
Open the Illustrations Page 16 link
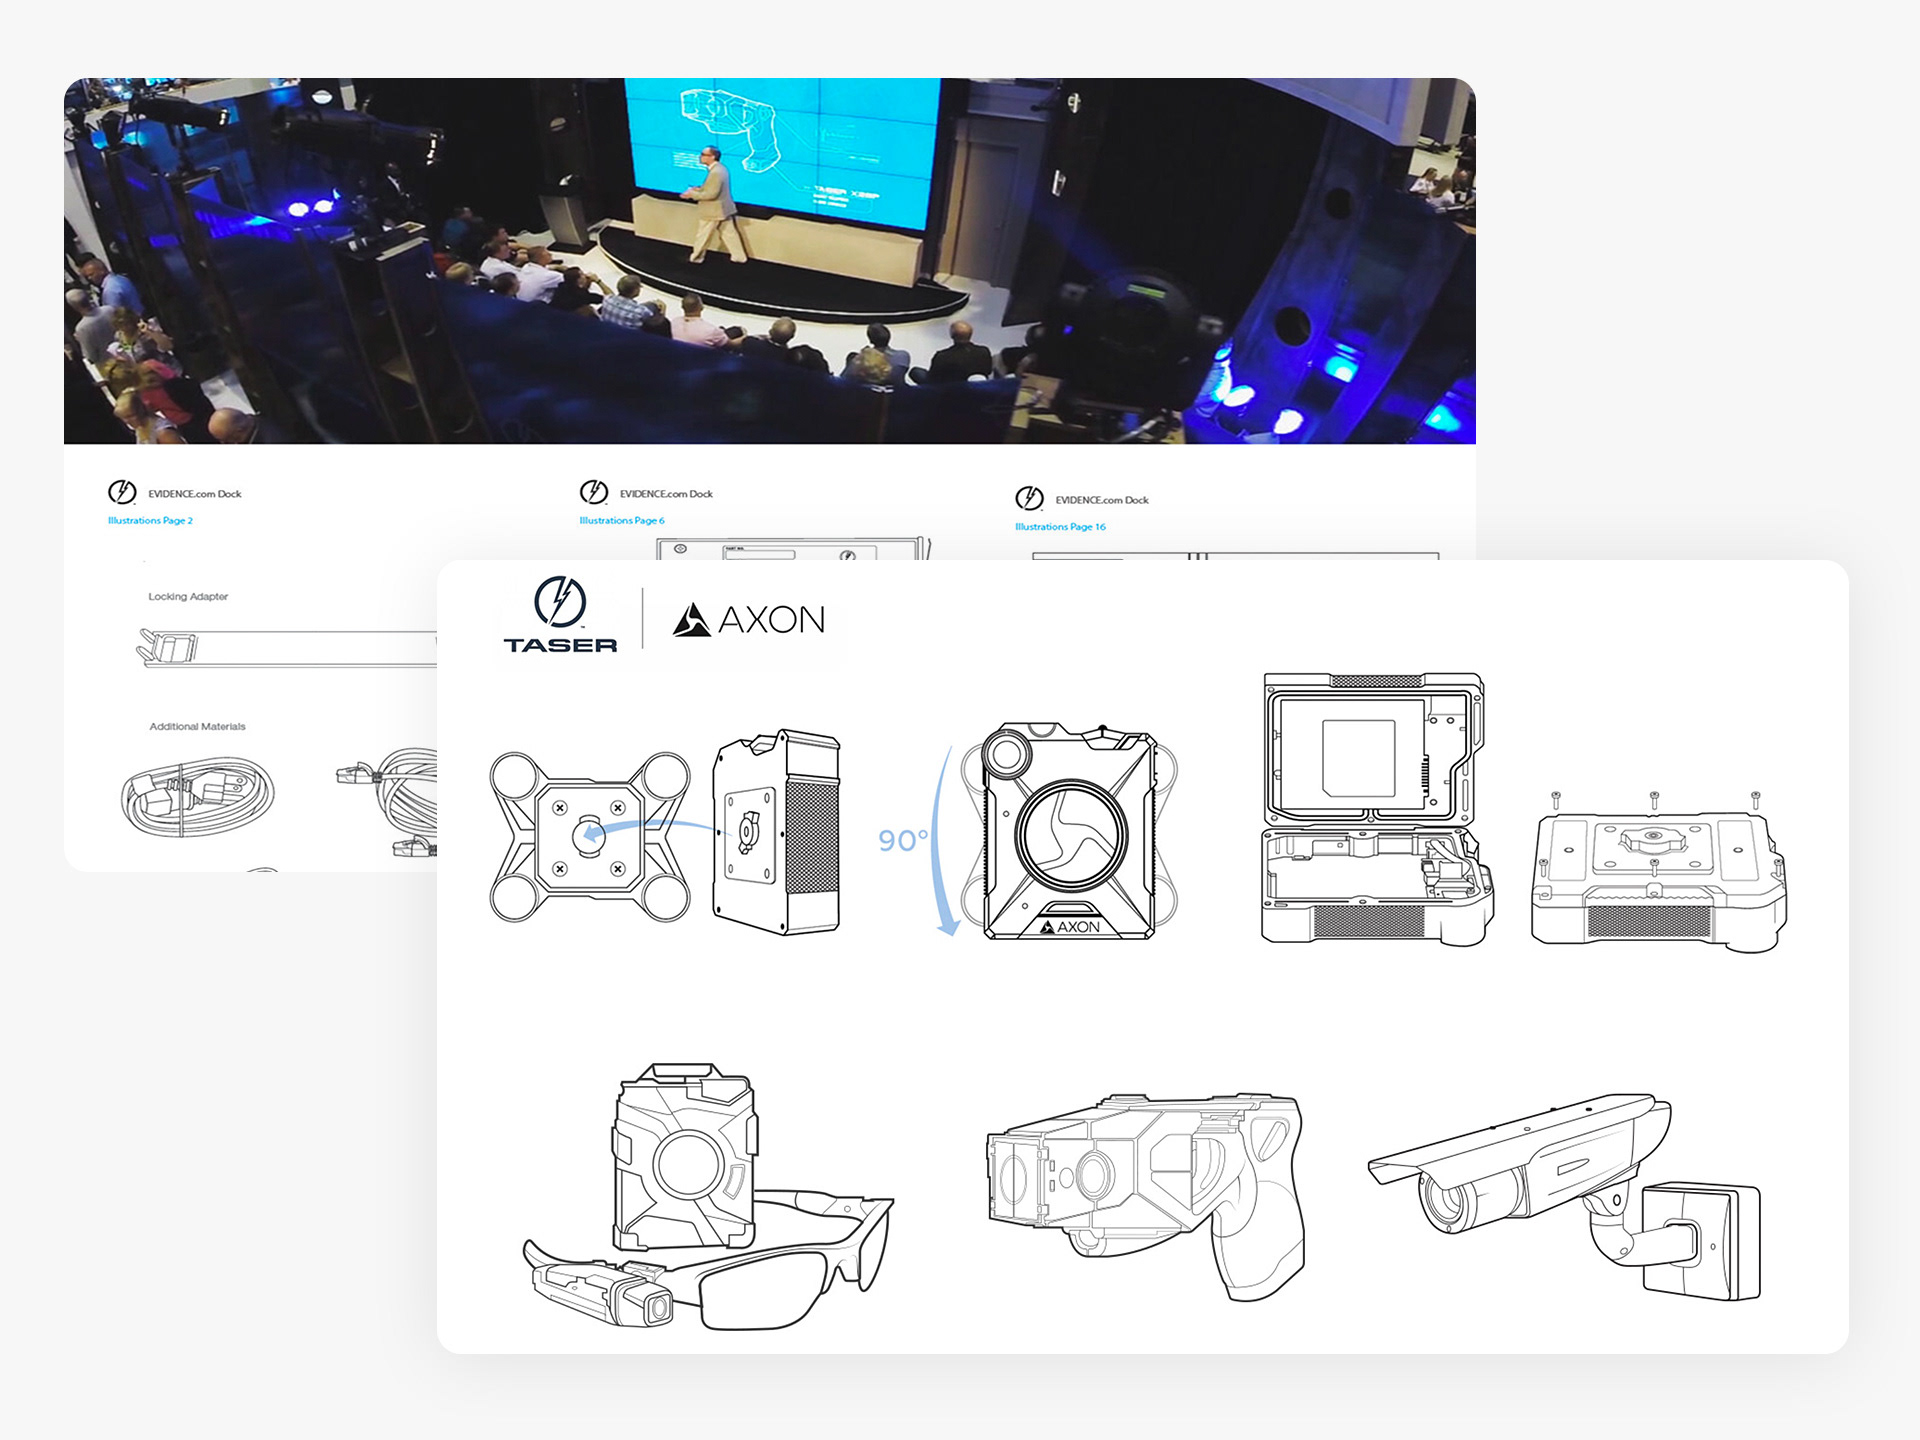click(x=1060, y=527)
